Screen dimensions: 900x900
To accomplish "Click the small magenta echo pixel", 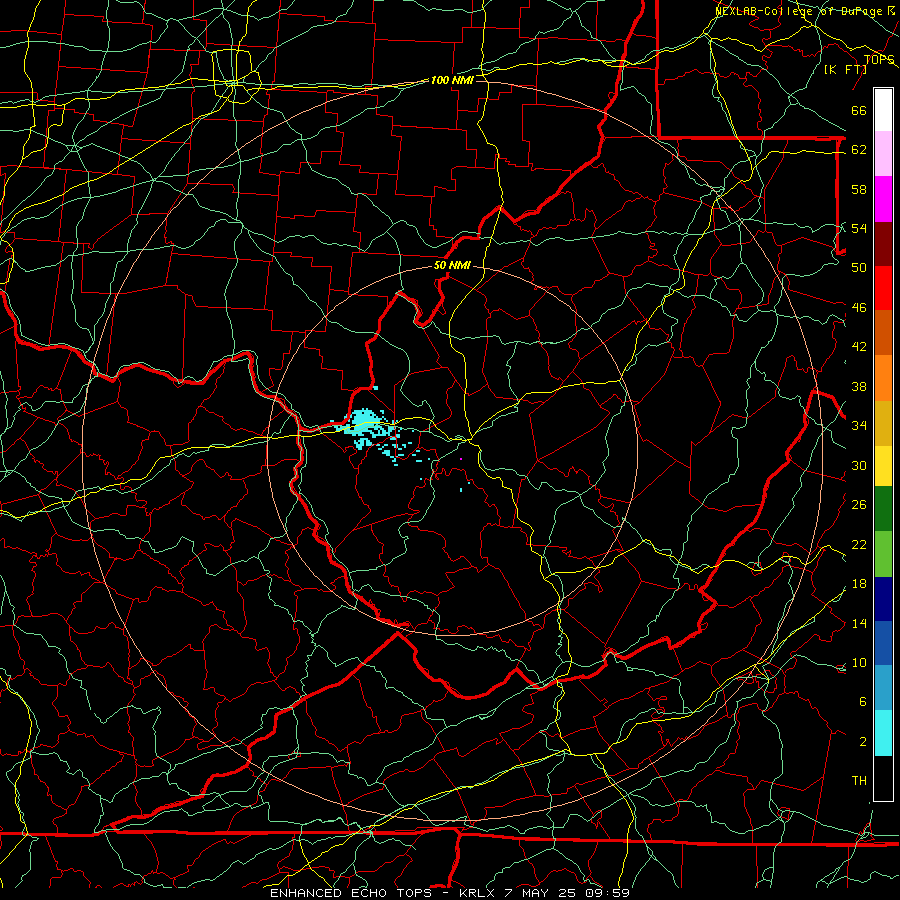I will (461, 459).
